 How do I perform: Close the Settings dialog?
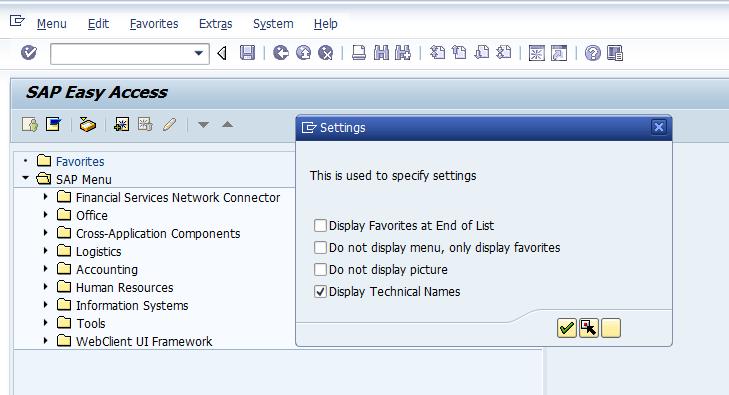(659, 127)
